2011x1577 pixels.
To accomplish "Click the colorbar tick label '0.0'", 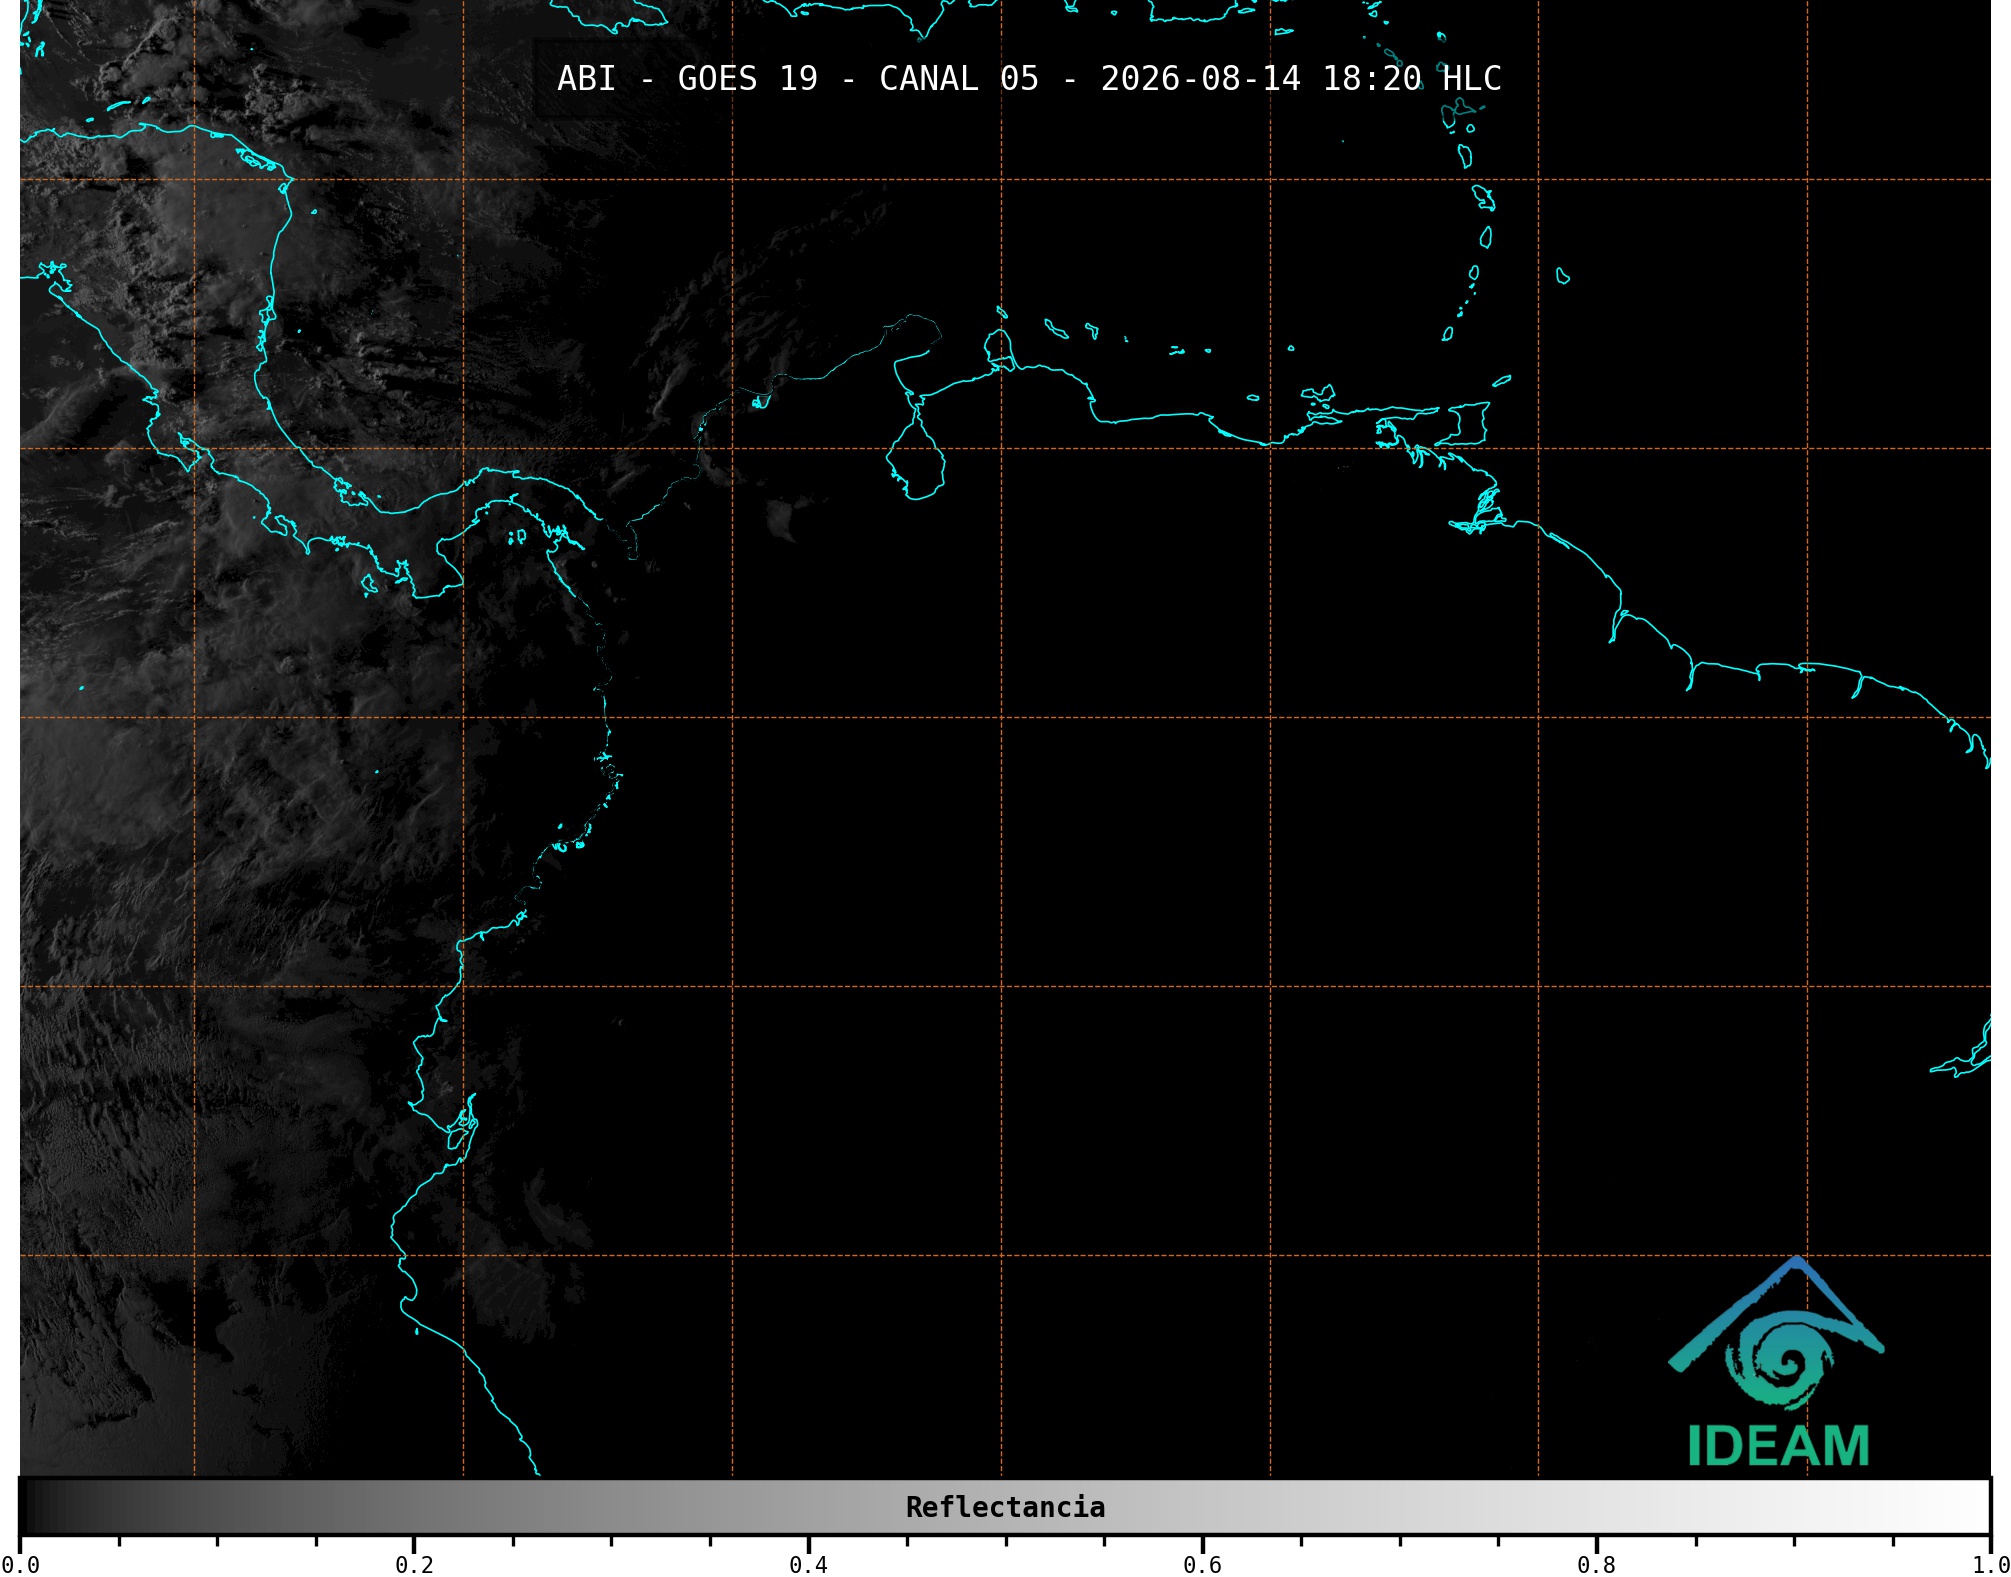I will 21,1564.
